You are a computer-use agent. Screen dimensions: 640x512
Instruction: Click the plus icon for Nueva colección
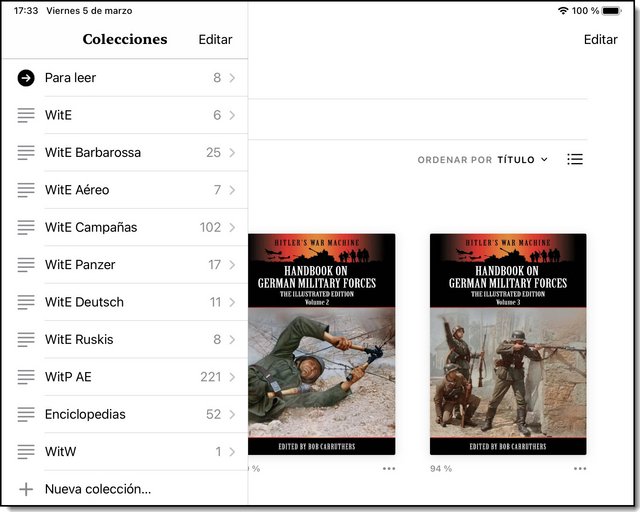click(26, 489)
